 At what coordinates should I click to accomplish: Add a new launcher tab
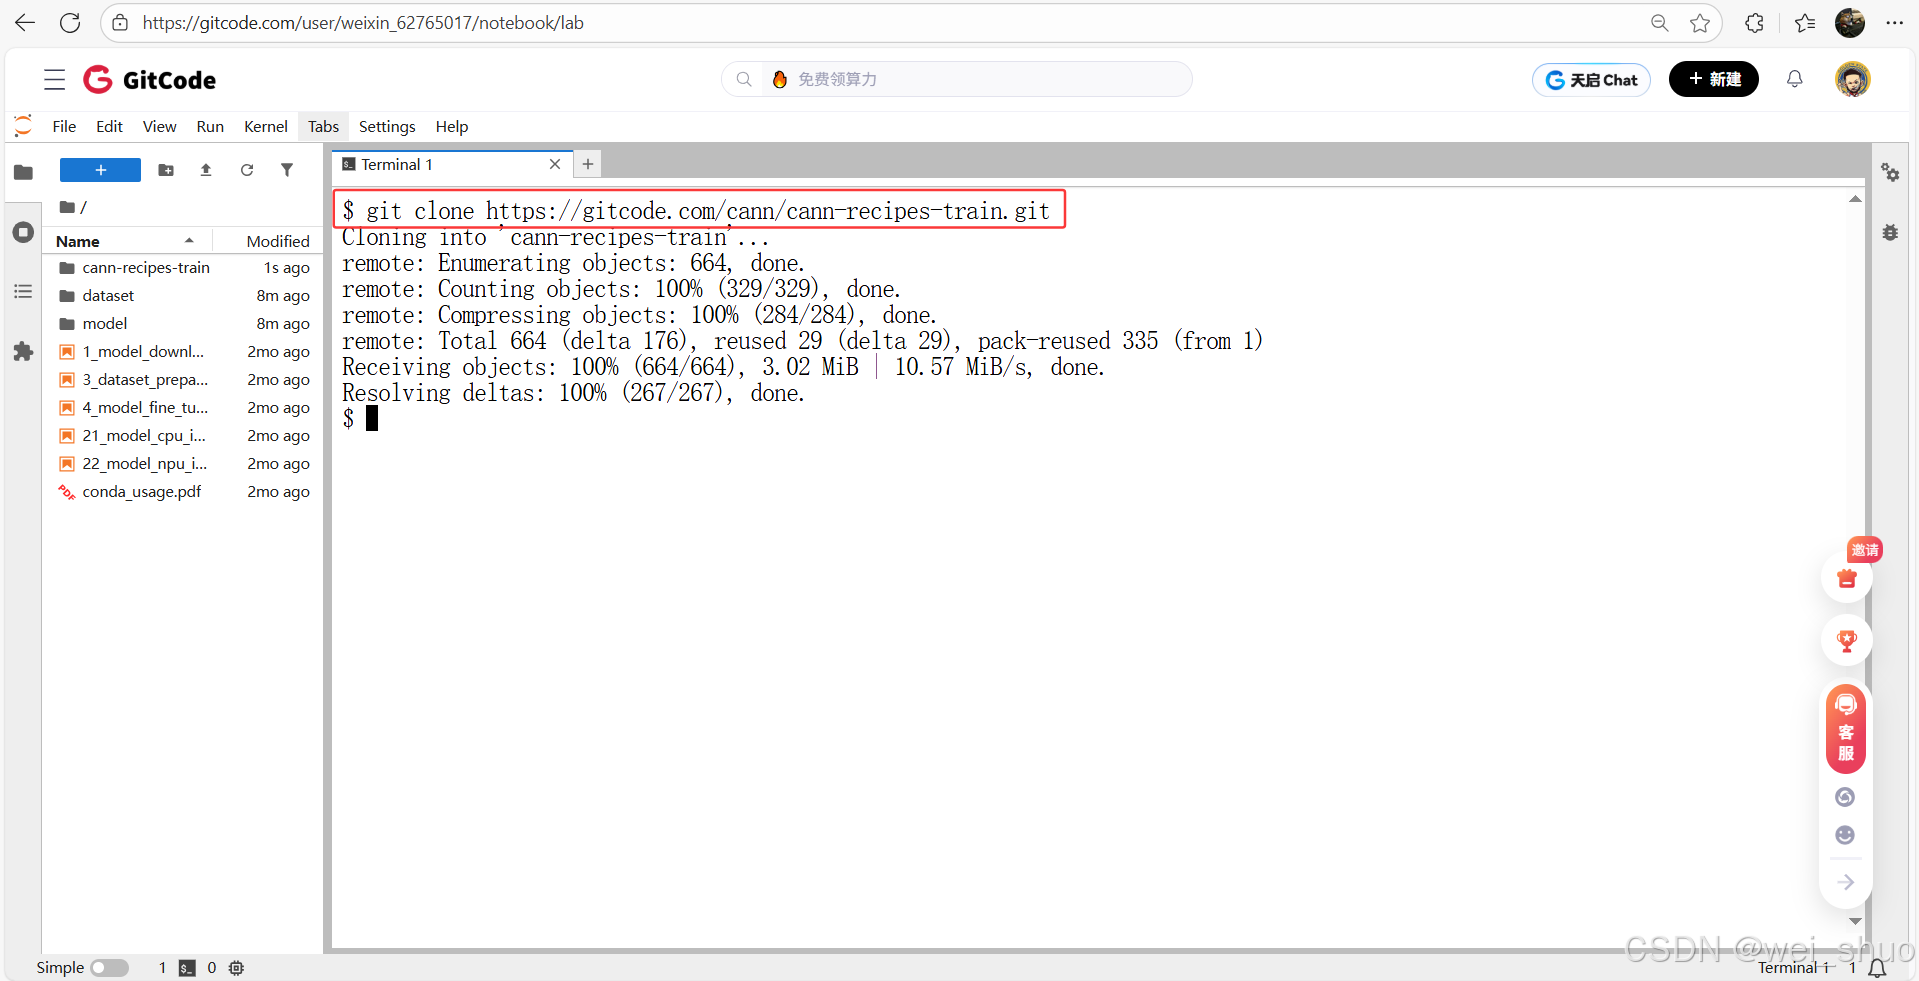(x=588, y=164)
